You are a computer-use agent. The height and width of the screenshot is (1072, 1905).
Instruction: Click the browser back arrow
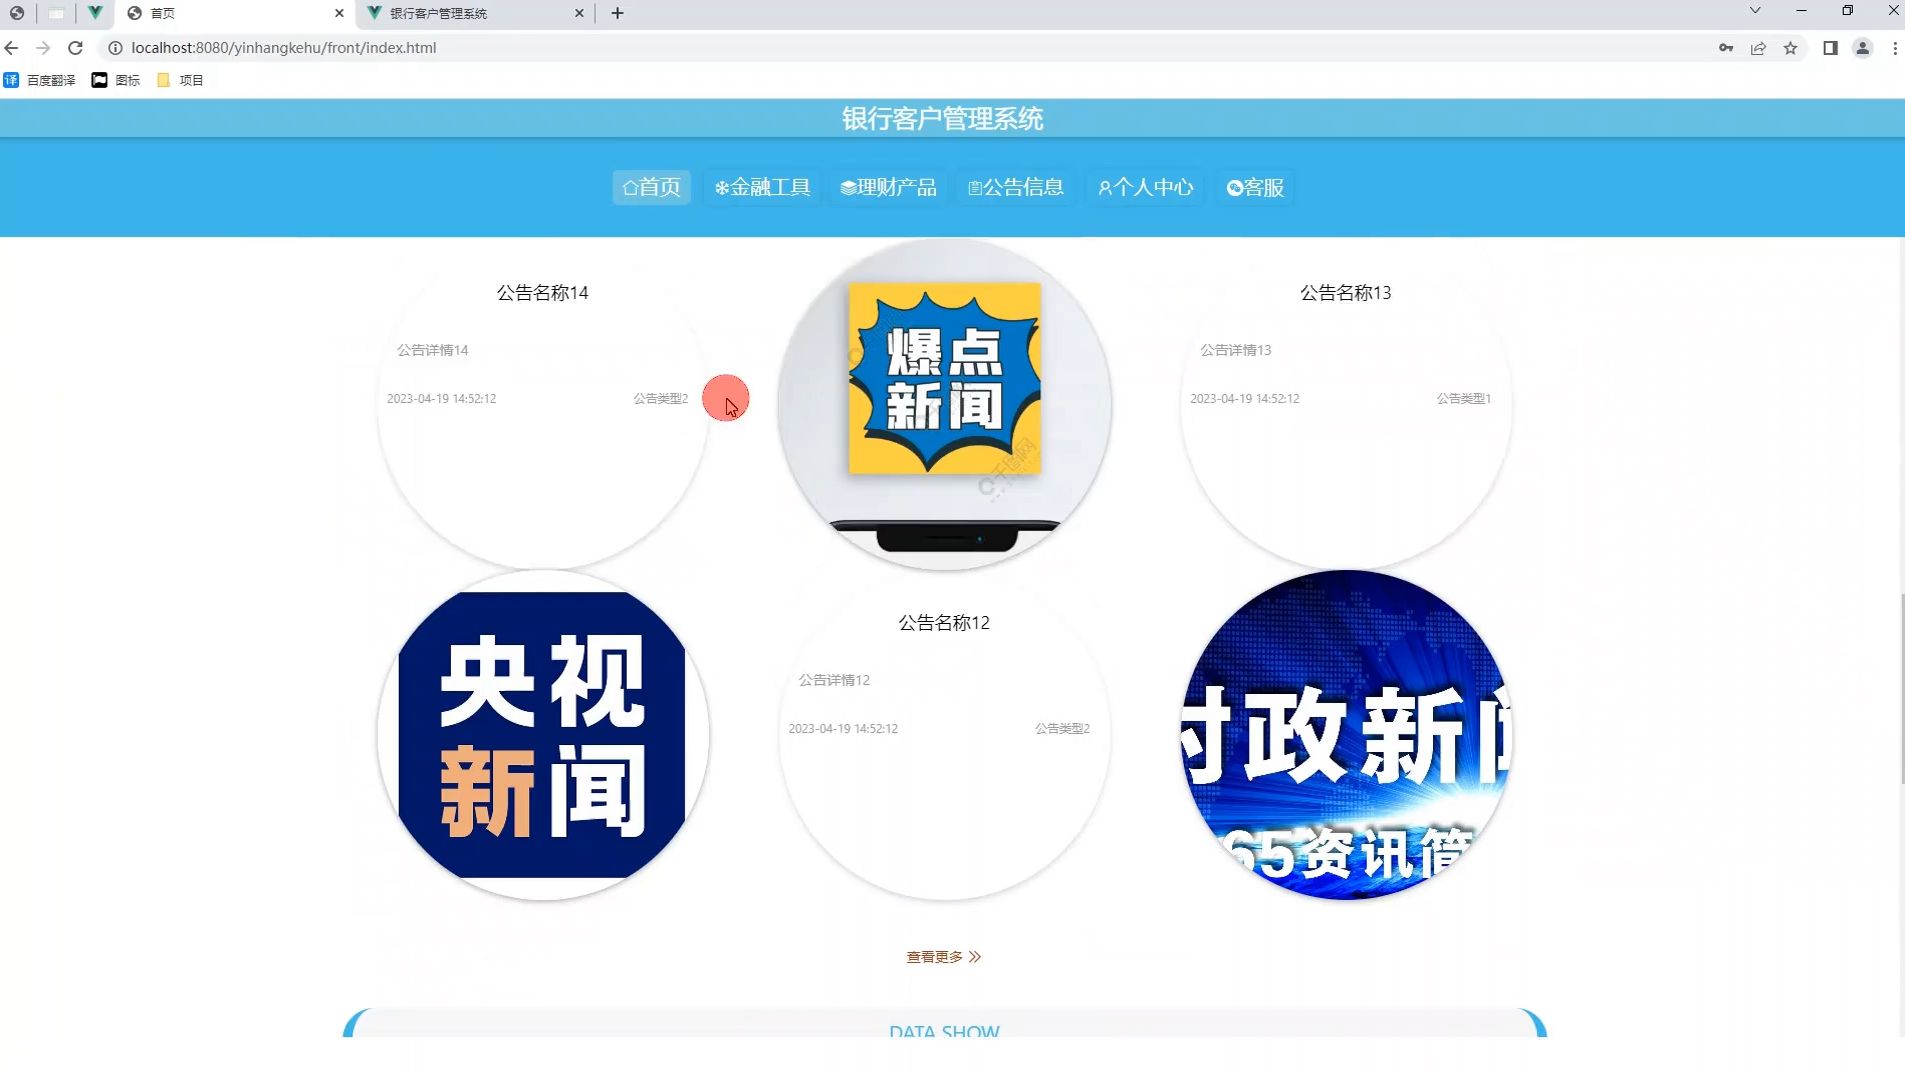12,48
